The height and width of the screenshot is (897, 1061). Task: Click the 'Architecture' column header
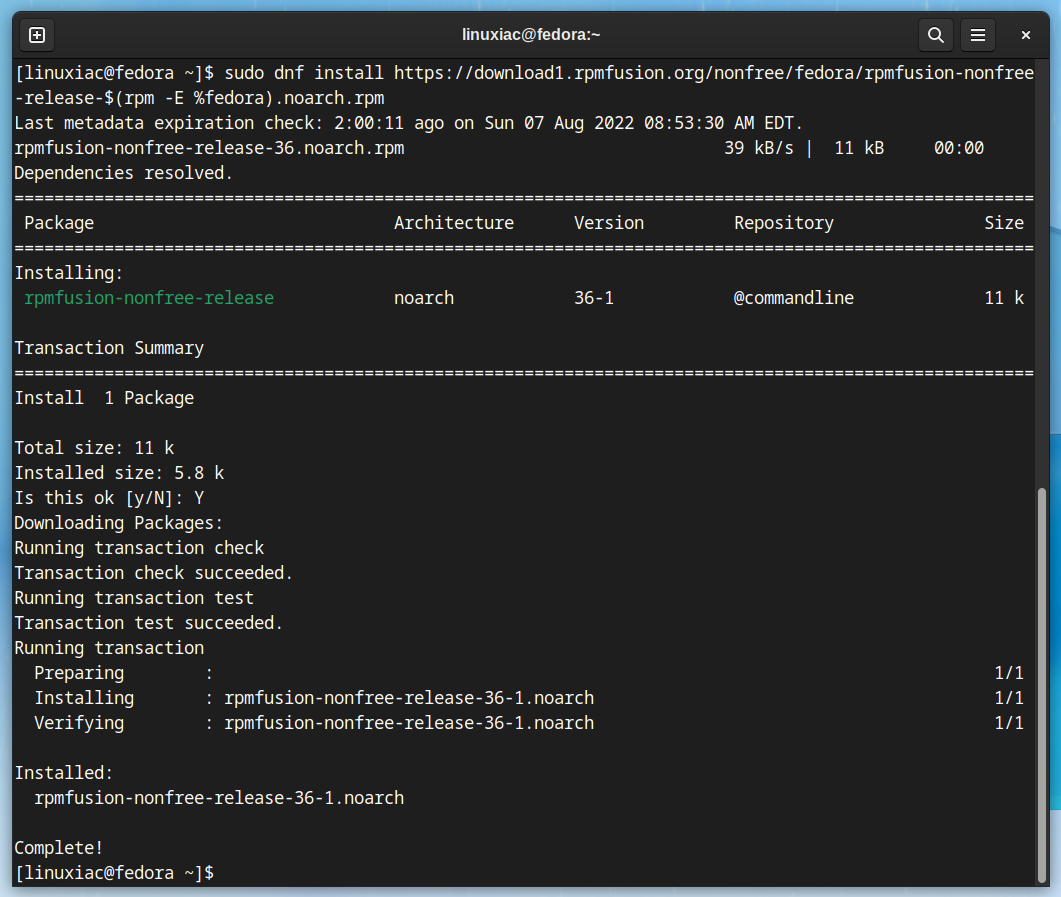454,223
